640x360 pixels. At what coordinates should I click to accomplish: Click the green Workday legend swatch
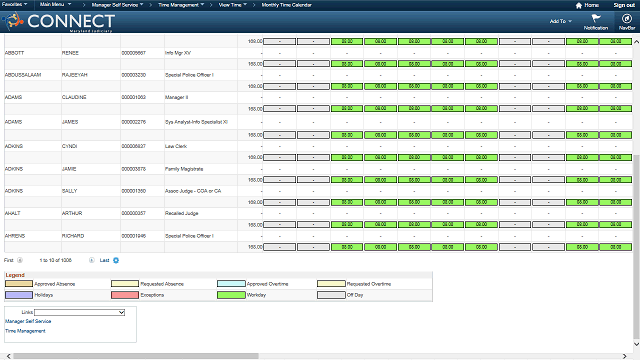coord(231,295)
